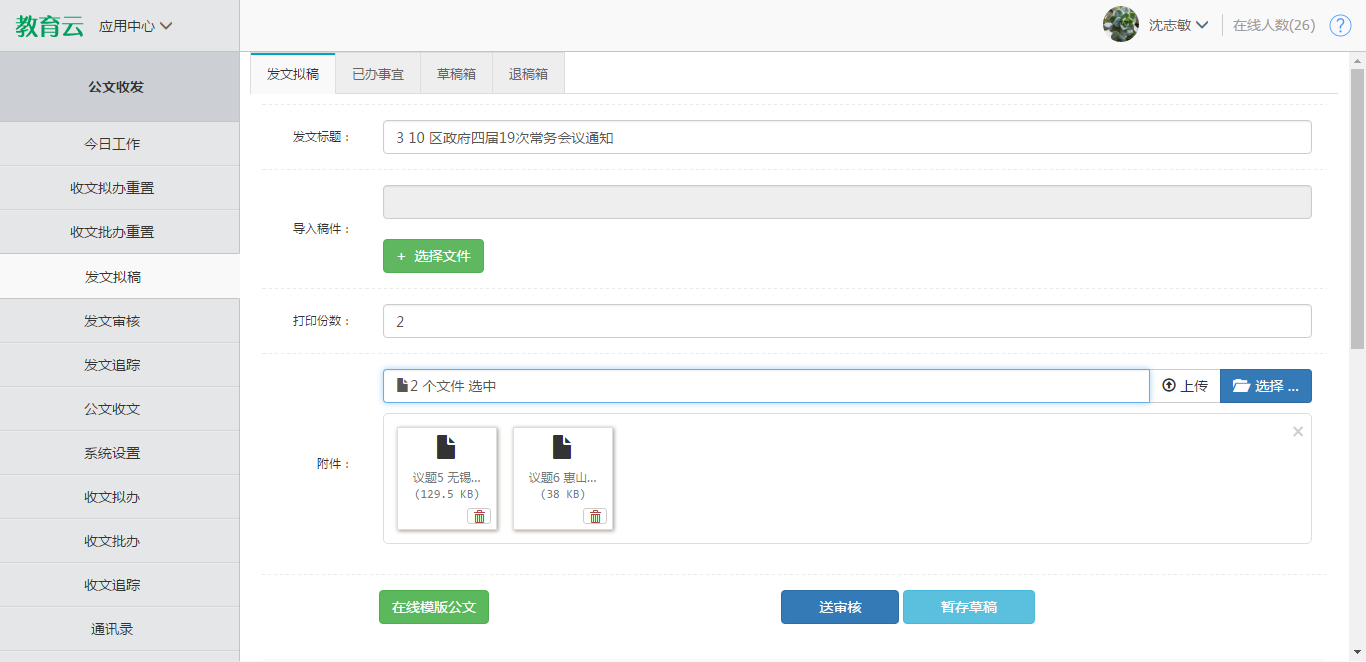Screen dimensions: 1366x662
Task: Save draft with 暂存草稿 button
Action: [x=968, y=607]
